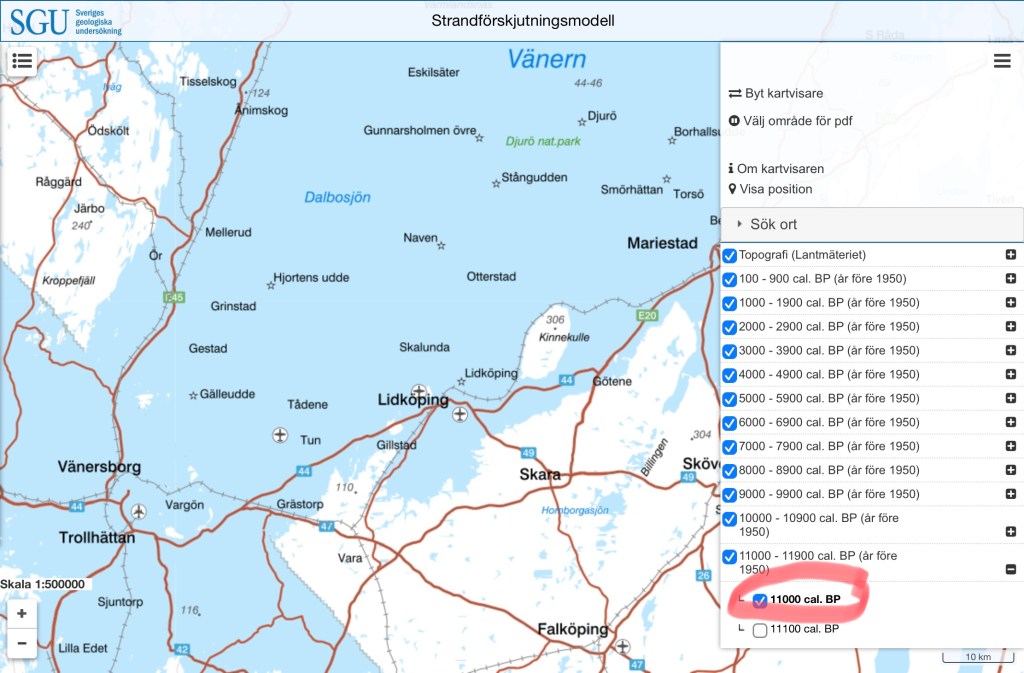Image resolution: width=1024 pixels, height=673 pixels.
Task: Disable the 11000 cal. BP sublayer
Action: [x=760, y=600]
